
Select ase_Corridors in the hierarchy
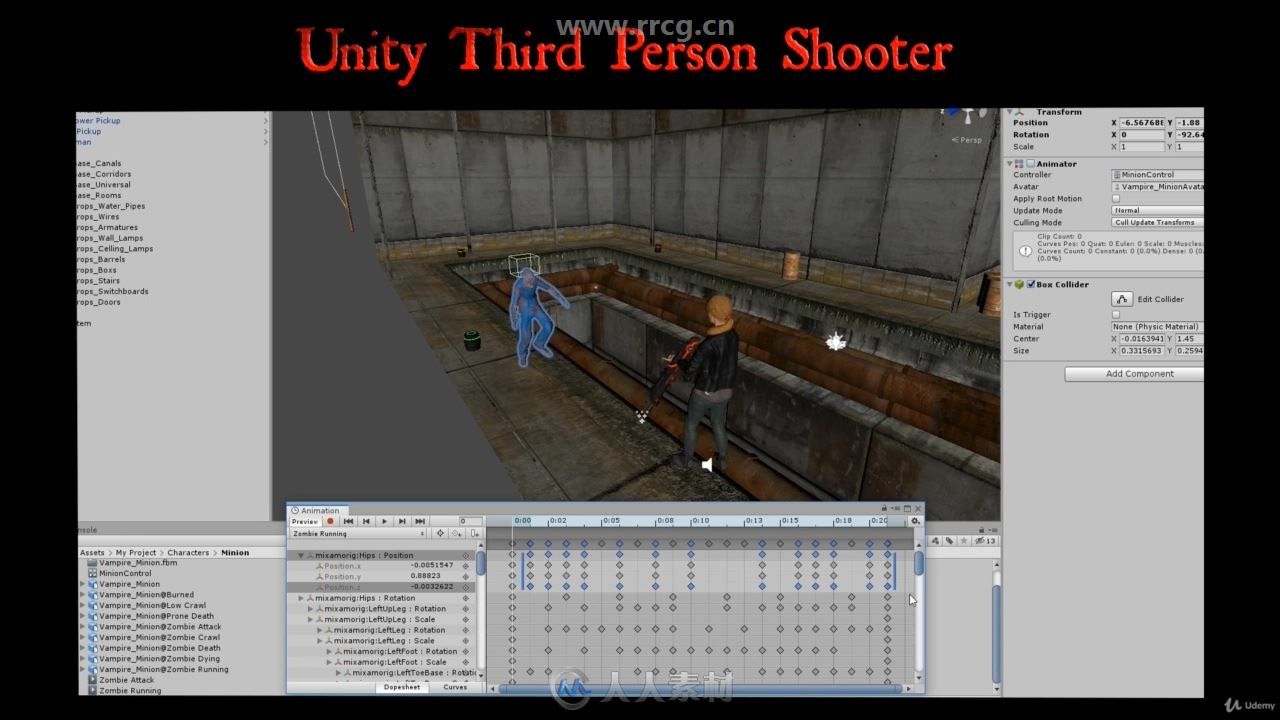pos(104,174)
